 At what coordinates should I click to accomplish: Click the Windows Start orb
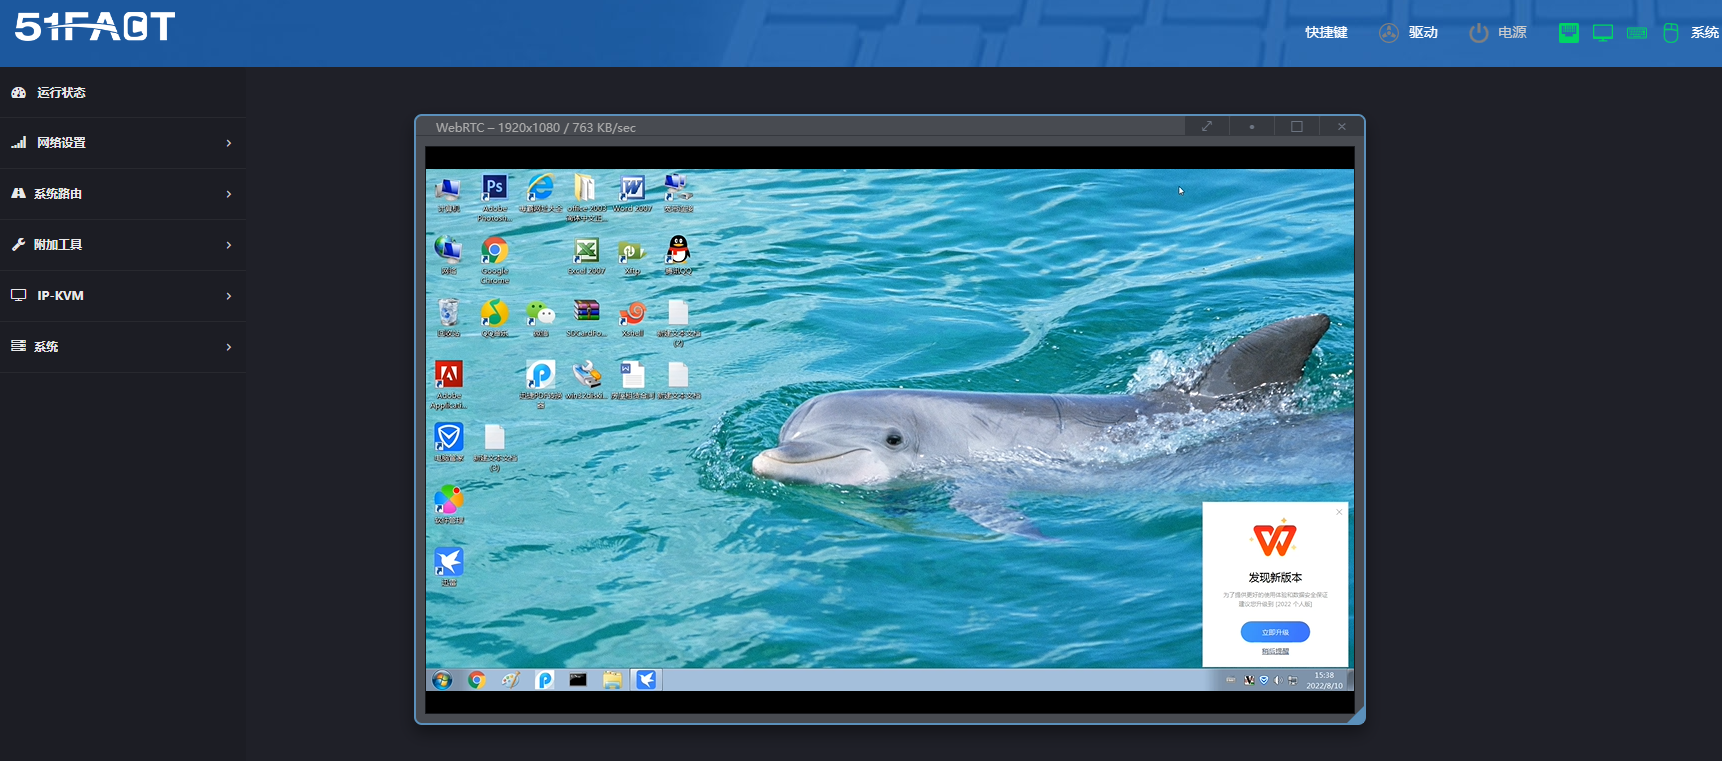pos(441,680)
